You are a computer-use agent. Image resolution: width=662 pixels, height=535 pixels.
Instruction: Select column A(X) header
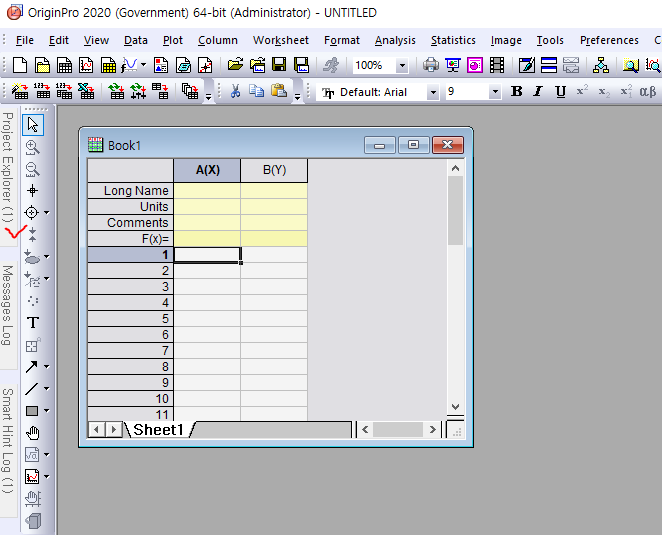coord(207,170)
